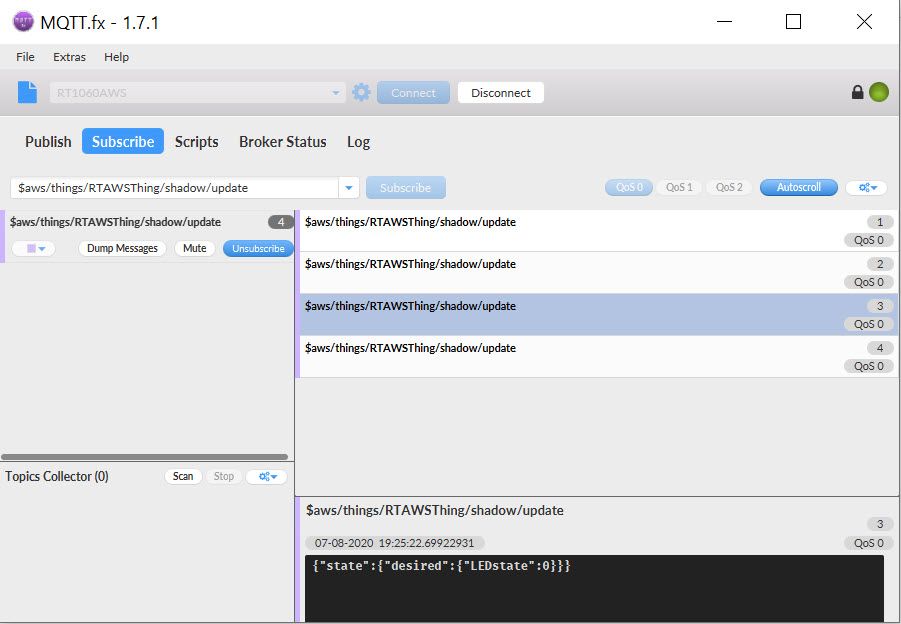Click the green connection status indicator
This screenshot has width=901, height=624.
pyautogui.click(x=879, y=92)
